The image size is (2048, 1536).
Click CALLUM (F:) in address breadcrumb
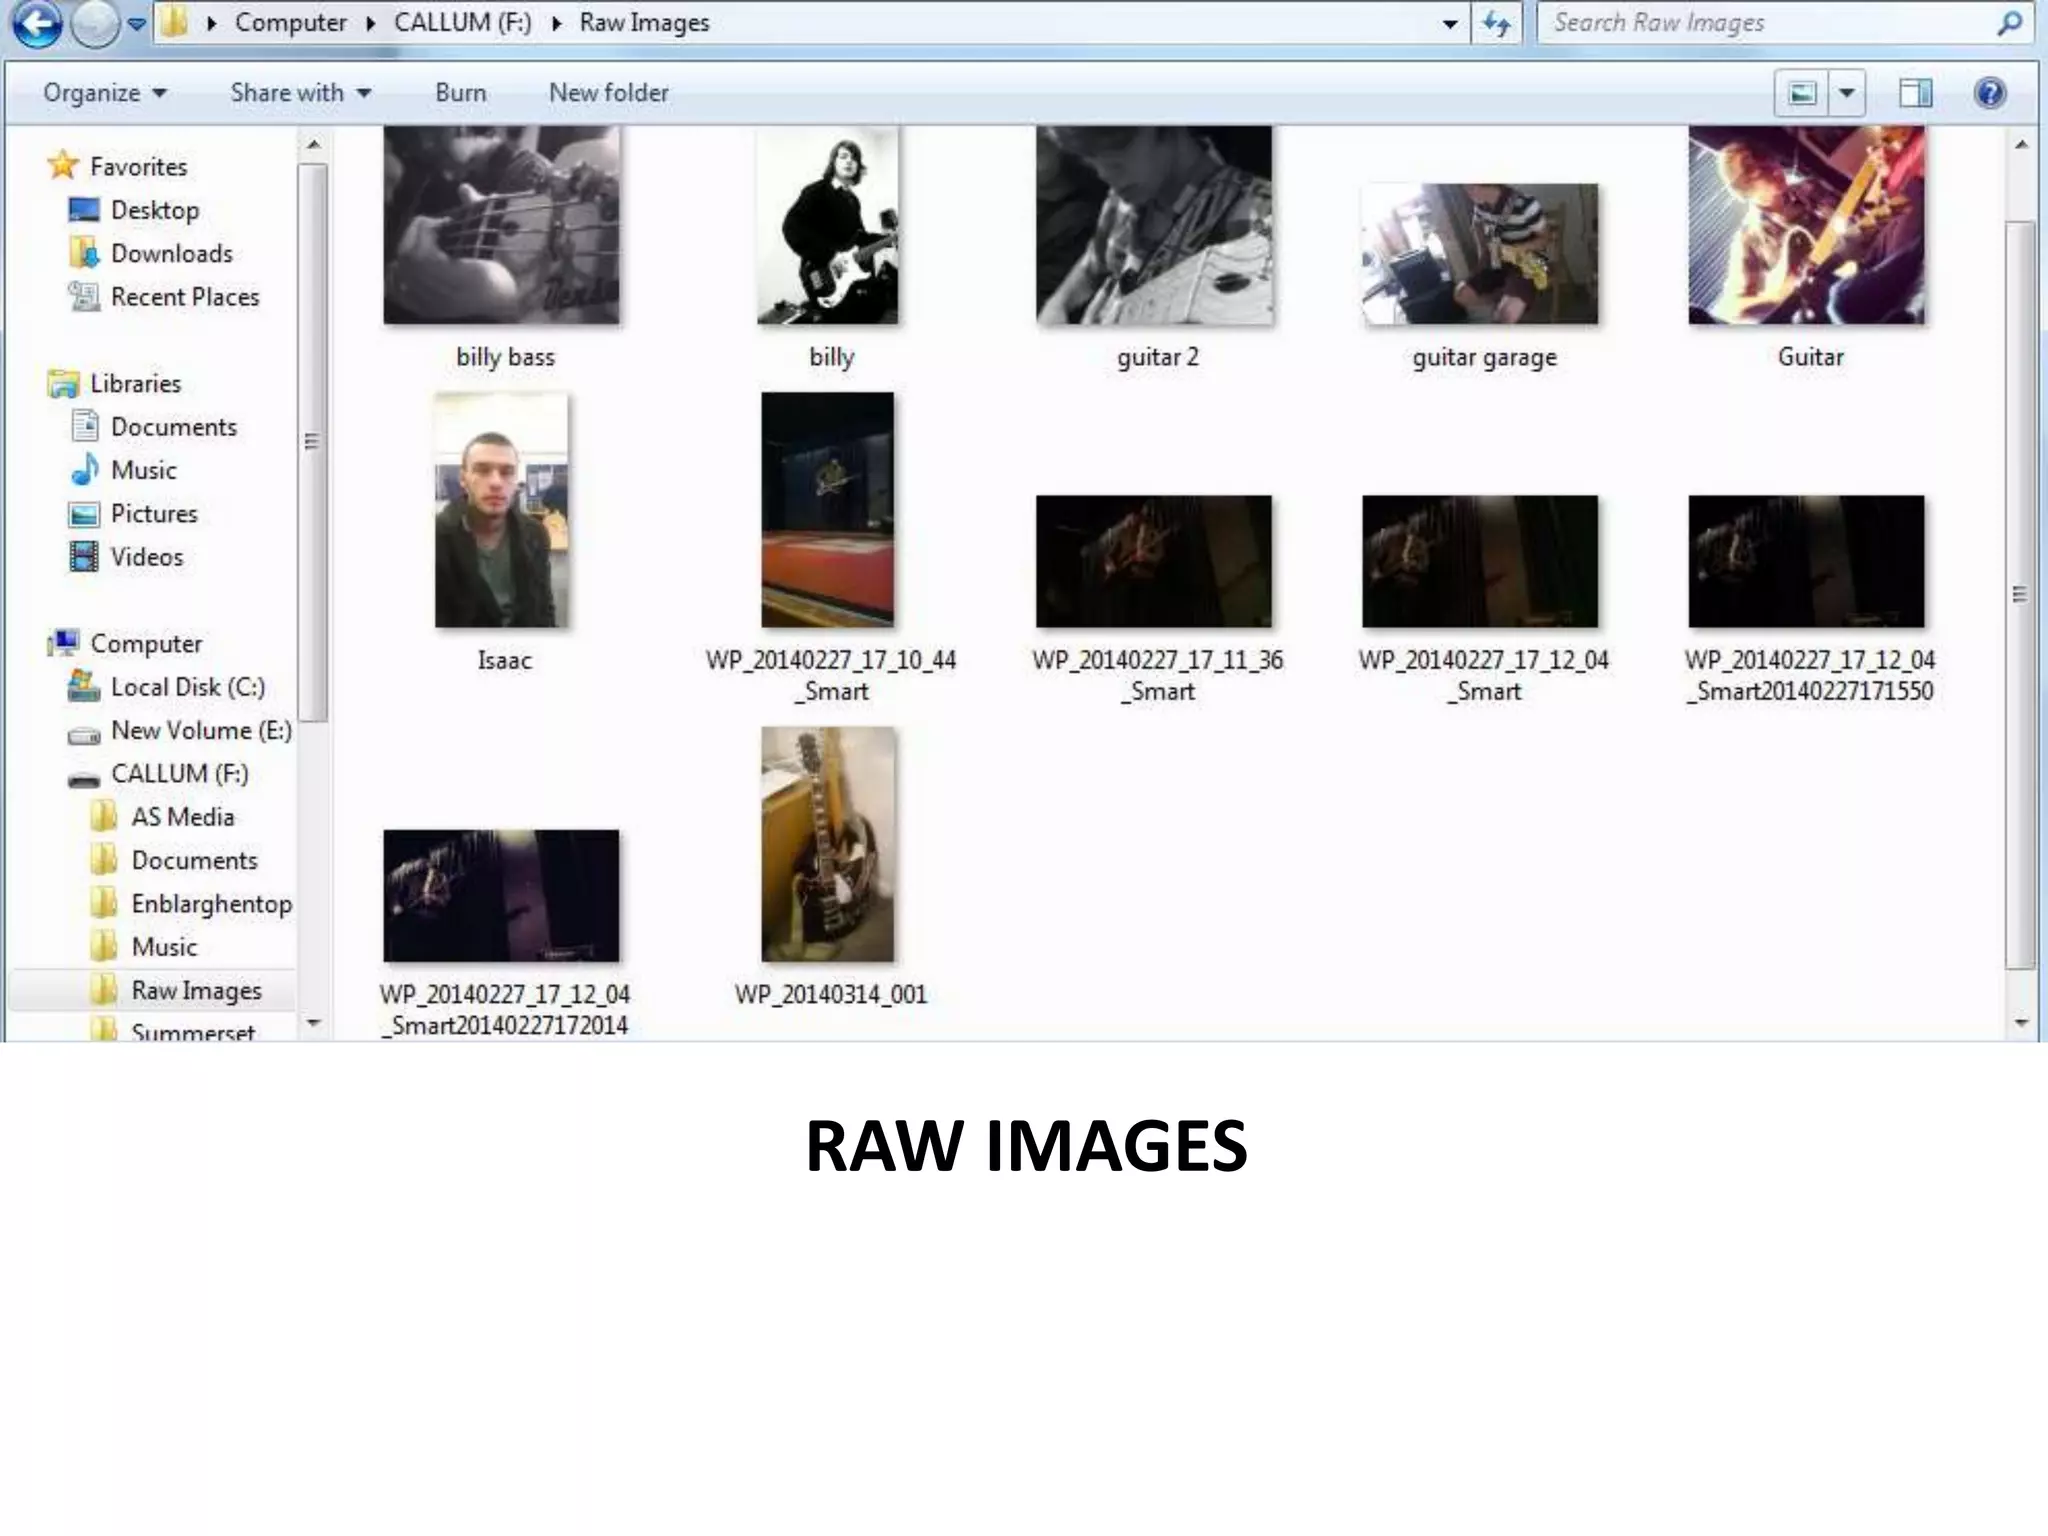pyautogui.click(x=462, y=23)
